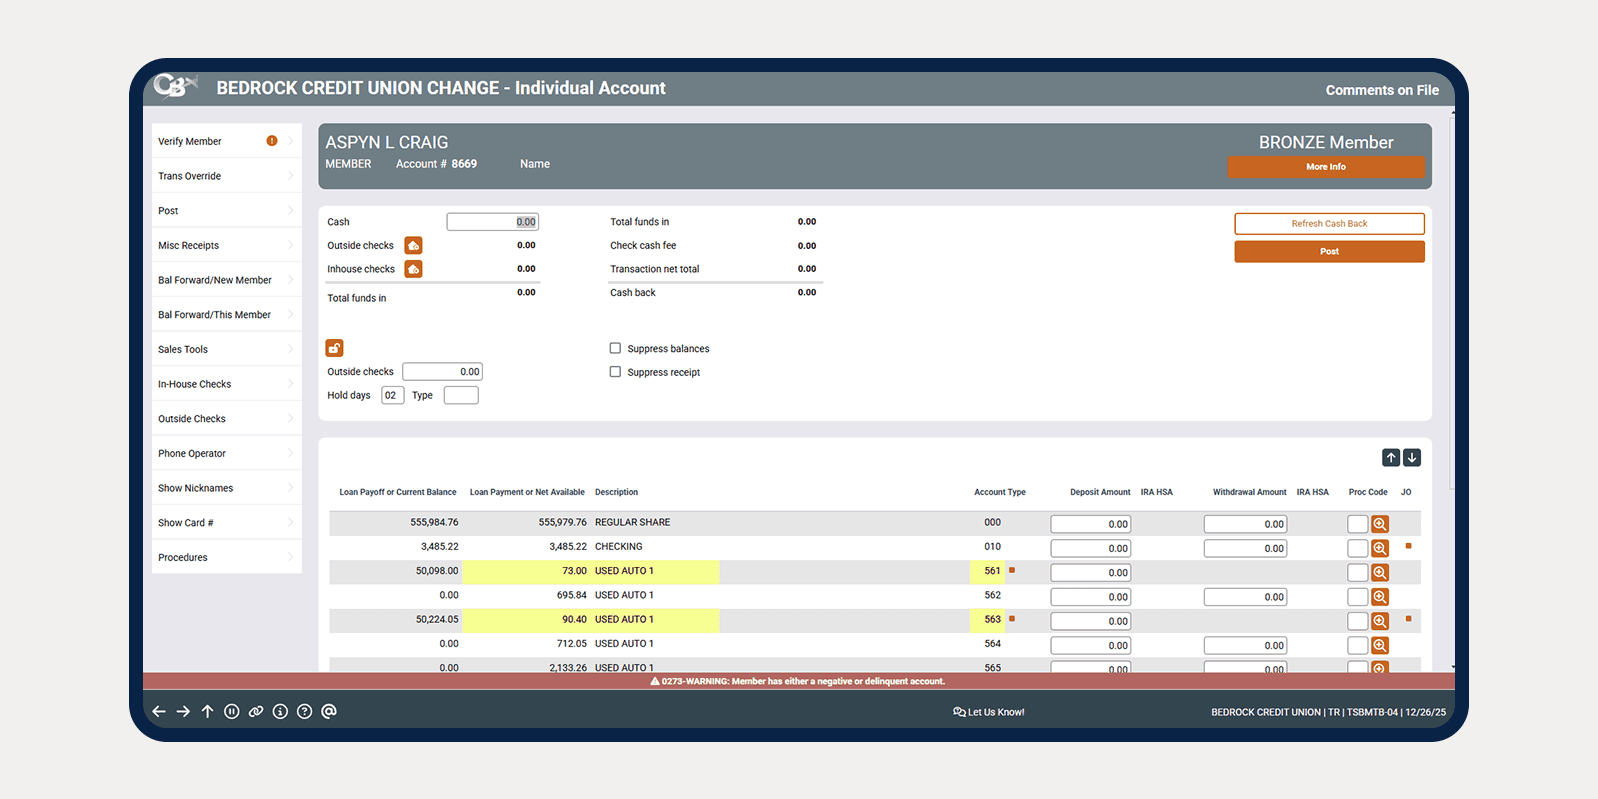Image resolution: width=1598 pixels, height=799 pixels.
Task: Click the Let Us Know! link
Action: coord(989,712)
